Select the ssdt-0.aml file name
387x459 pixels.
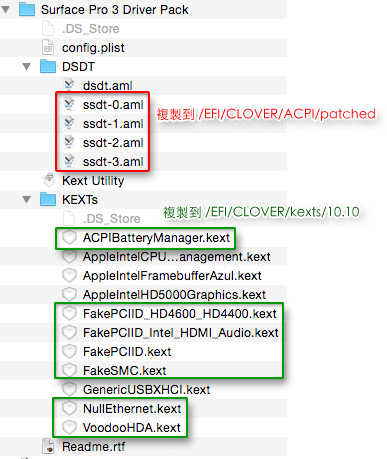pos(113,105)
